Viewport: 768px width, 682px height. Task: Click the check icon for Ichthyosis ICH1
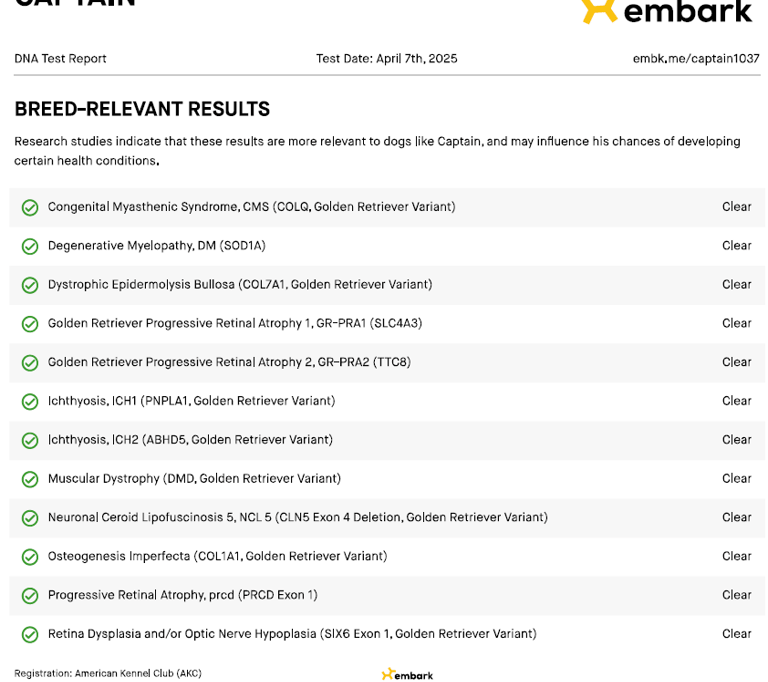coord(30,401)
